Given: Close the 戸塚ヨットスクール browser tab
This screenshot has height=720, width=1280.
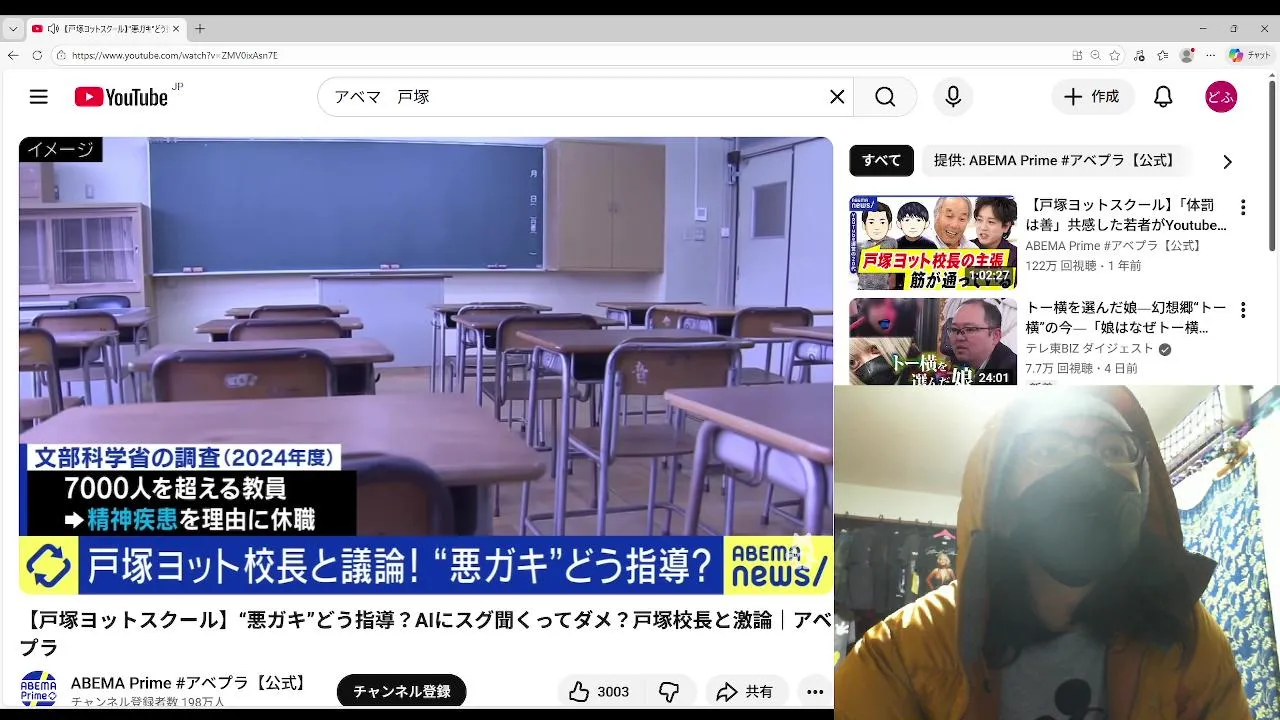Looking at the screenshot, I should [x=175, y=29].
